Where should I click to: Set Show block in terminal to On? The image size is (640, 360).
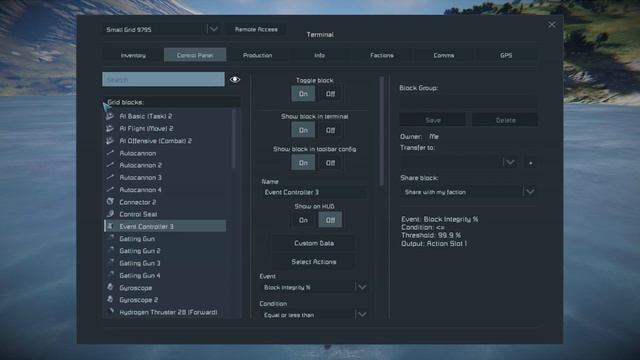tap(303, 130)
